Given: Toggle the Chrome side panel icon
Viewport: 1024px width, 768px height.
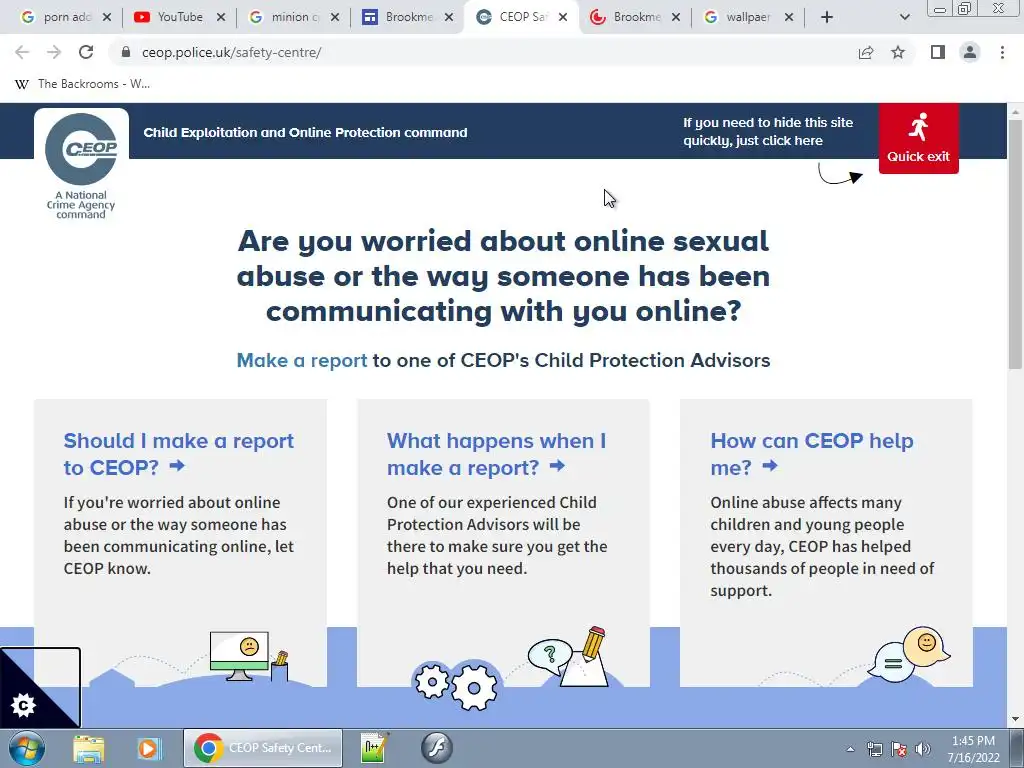Looking at the screenshot, I should coord(938,52).
